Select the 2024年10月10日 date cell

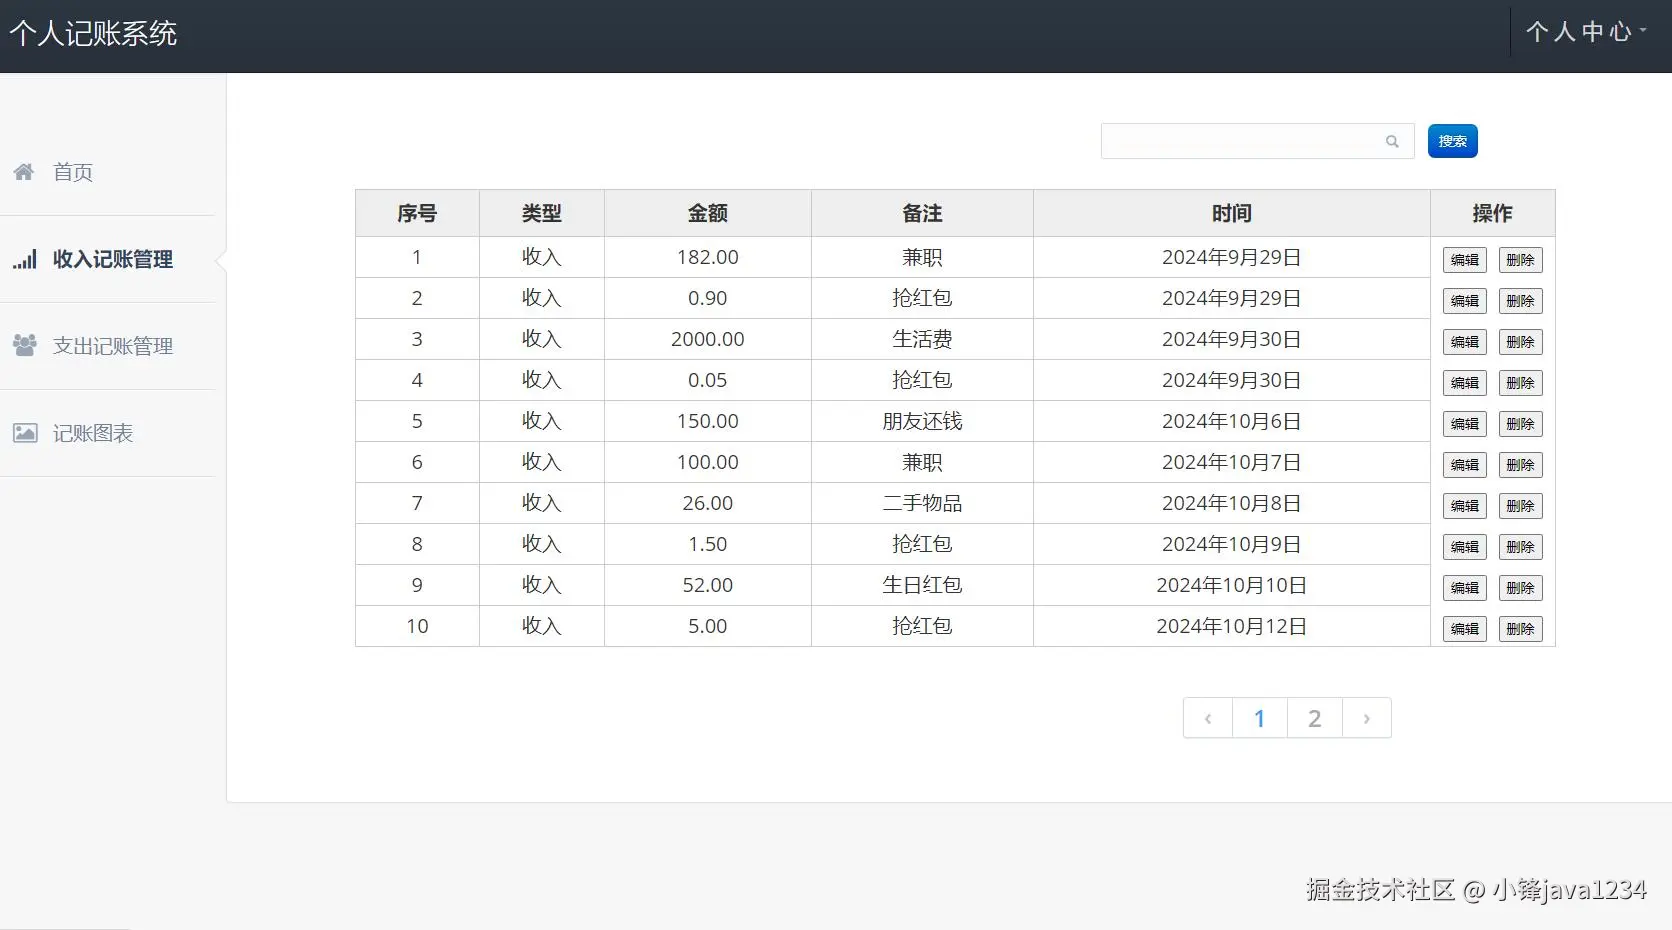point(1232,585)
